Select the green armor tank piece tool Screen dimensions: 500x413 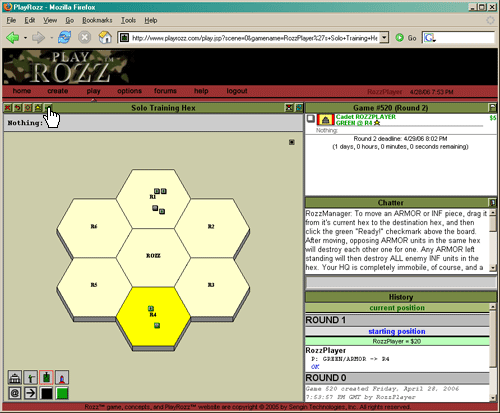click(x=46, y=378)
